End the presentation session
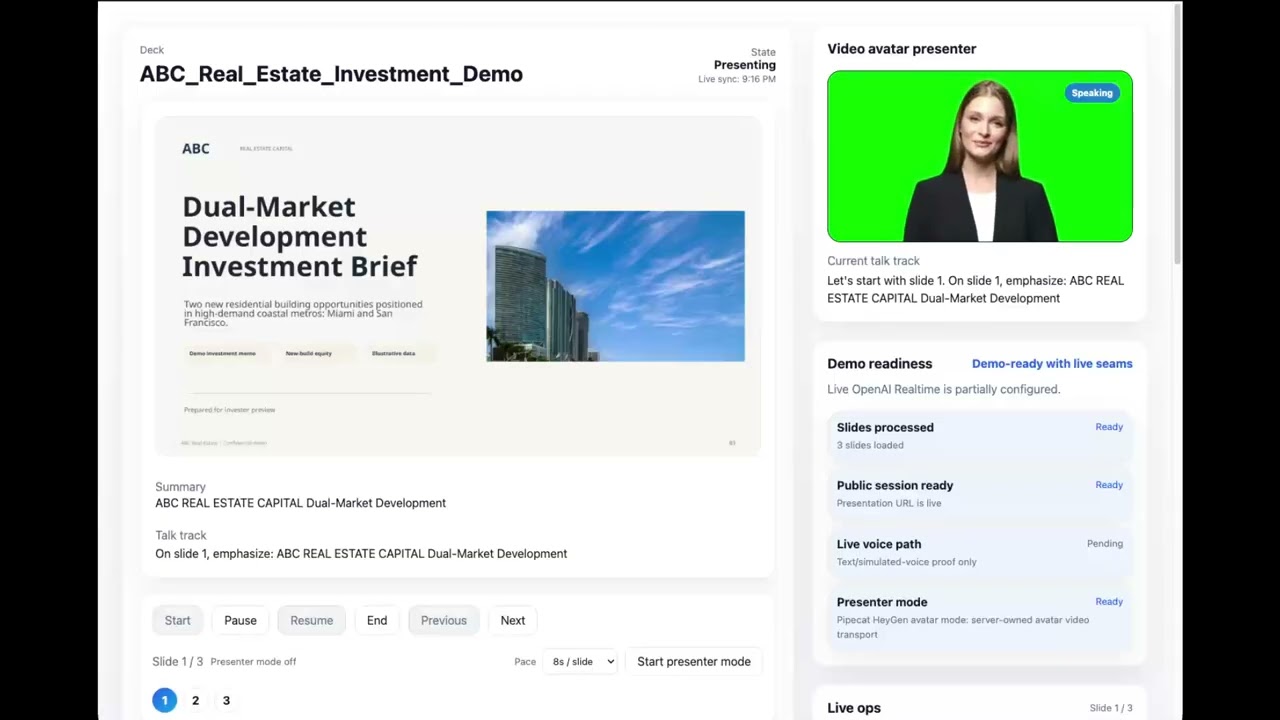The height and width of the screenshot is (720, 1280). pos(377,620)
